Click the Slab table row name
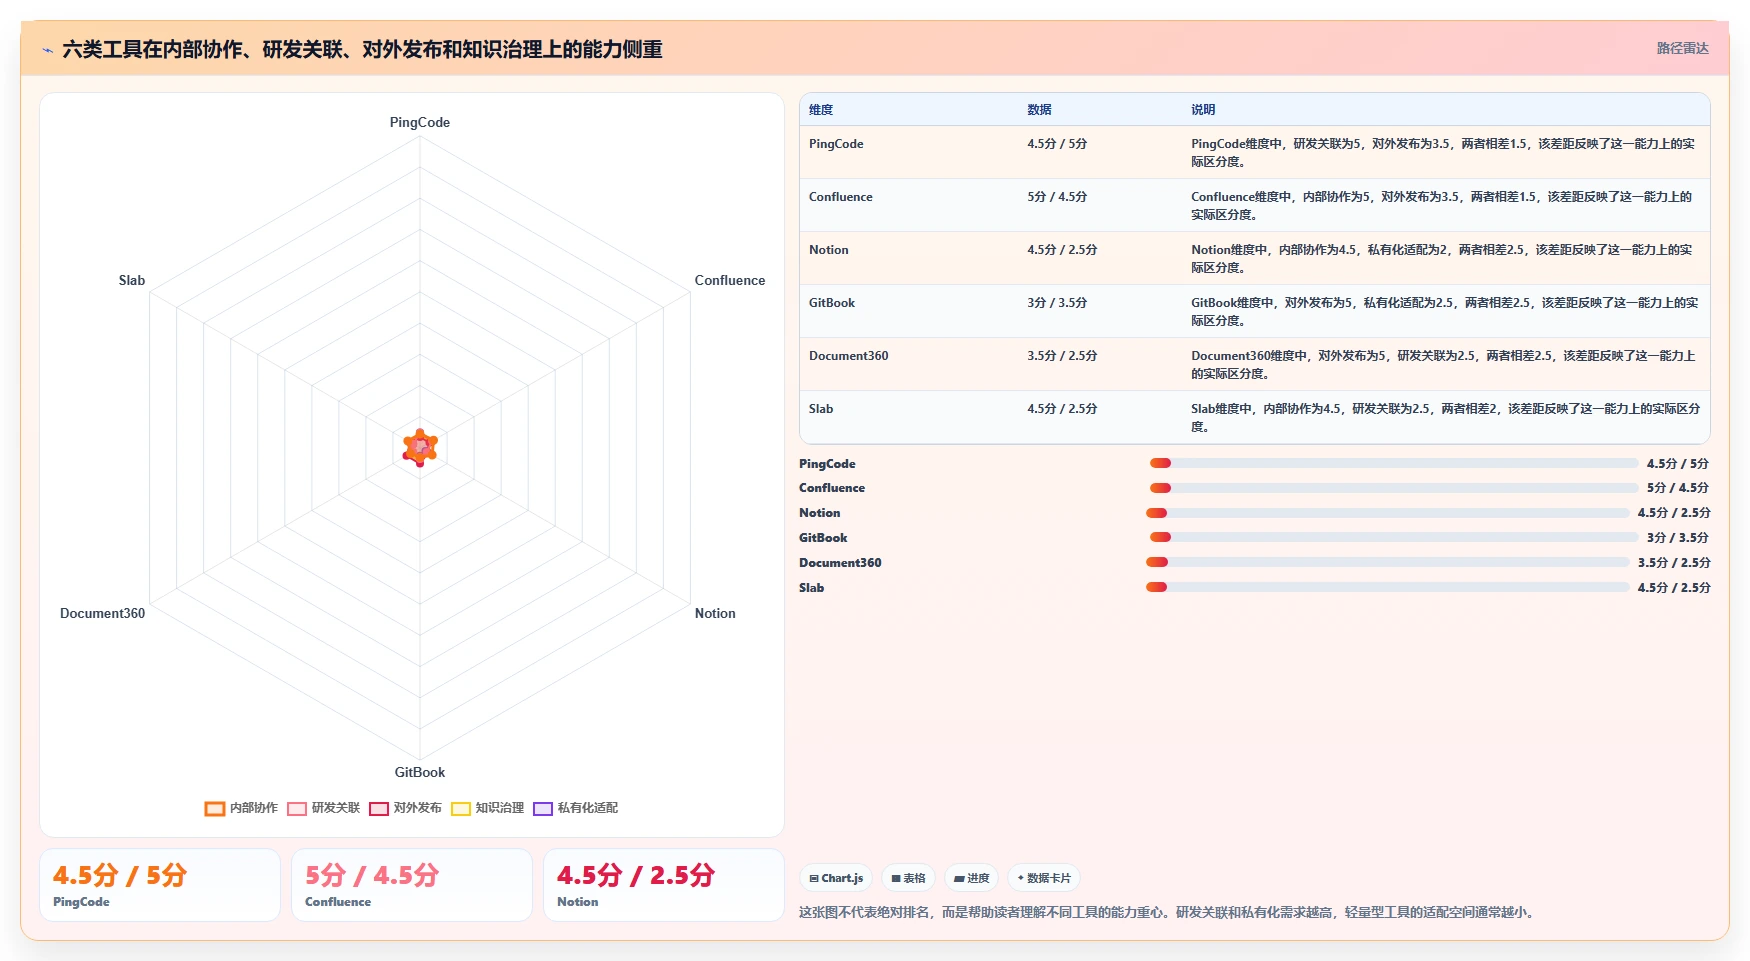Screen dimensions: 1750x961 click(x=821, y=409)
